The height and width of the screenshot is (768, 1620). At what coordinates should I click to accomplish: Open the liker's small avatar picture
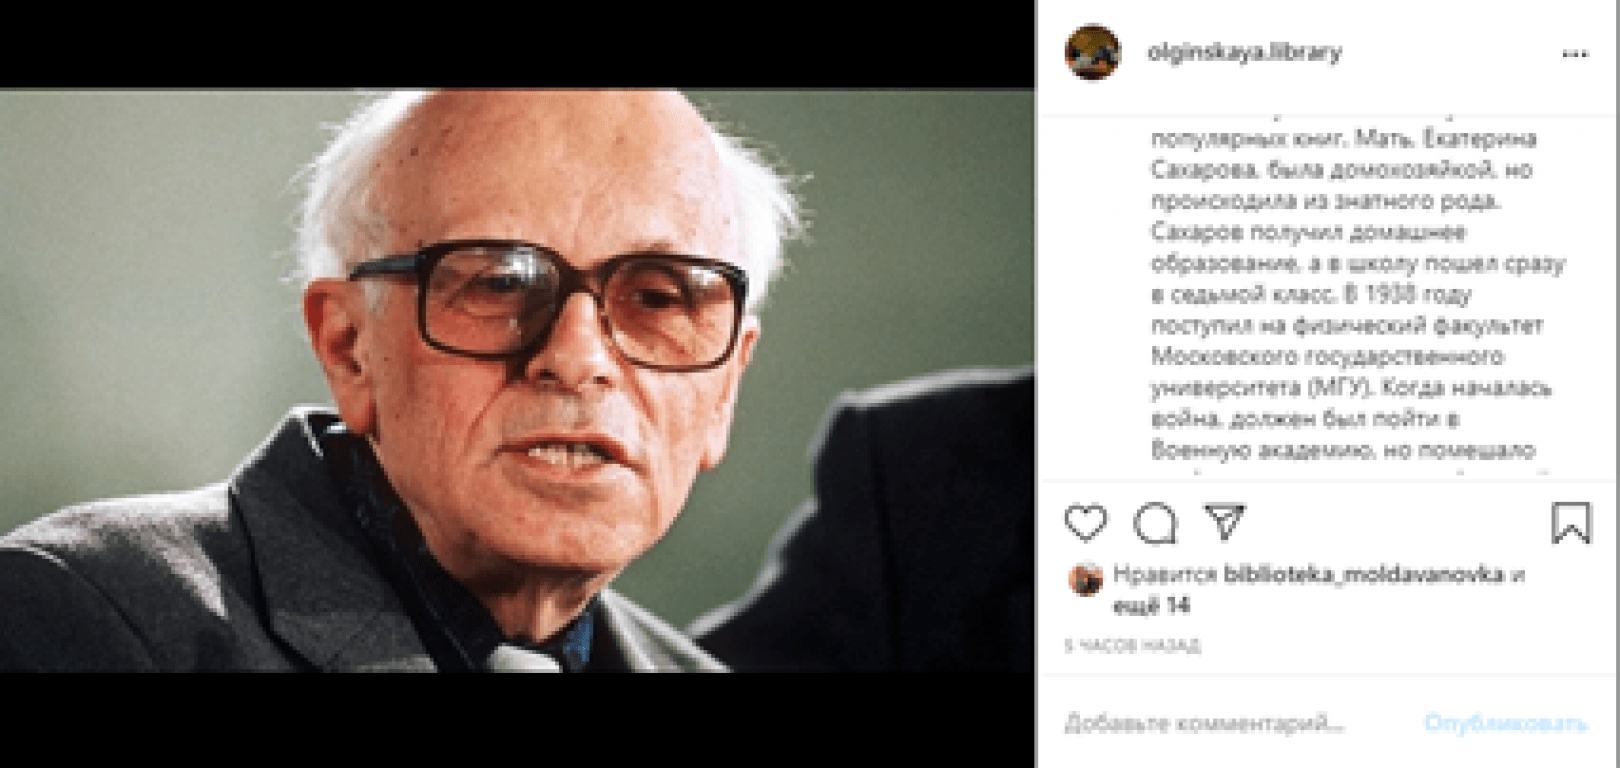point(1085,578)
